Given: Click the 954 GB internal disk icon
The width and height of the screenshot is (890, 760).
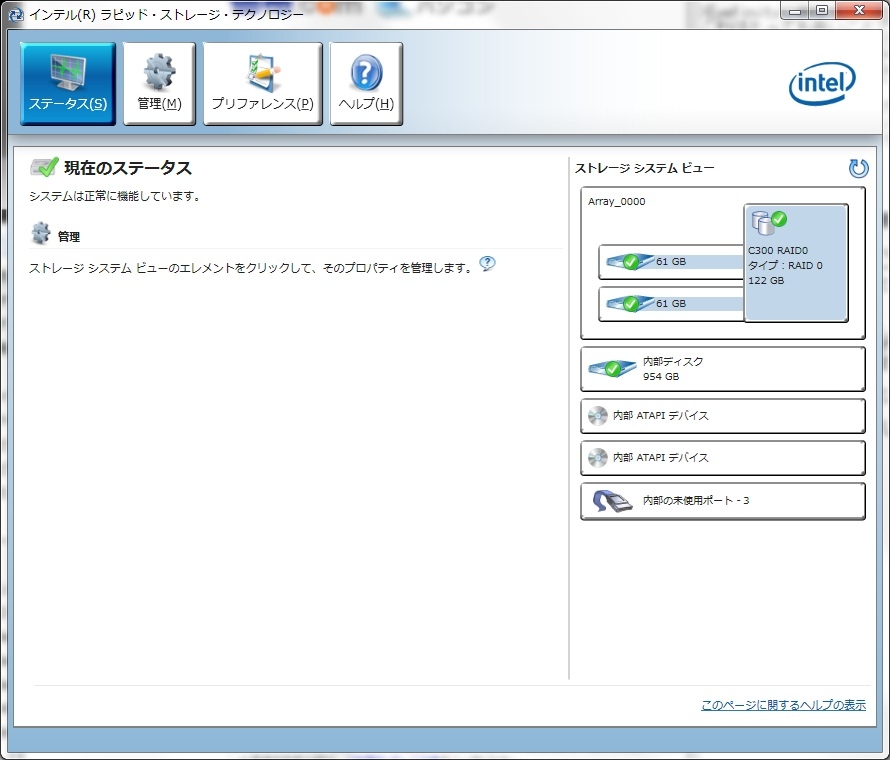Looking at the screenshot, I should 612,369.
